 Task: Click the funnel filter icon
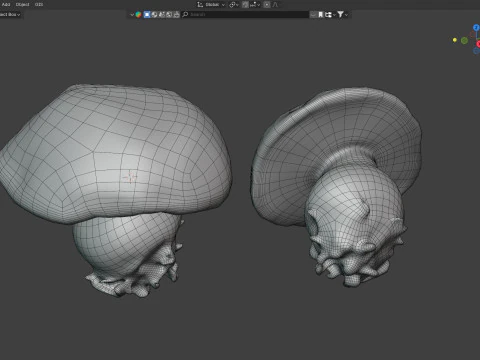340,14
